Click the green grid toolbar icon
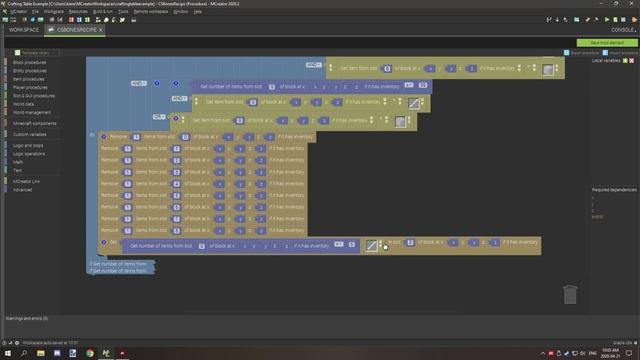This screenshot has height=360, width=640. click(87, 20)
